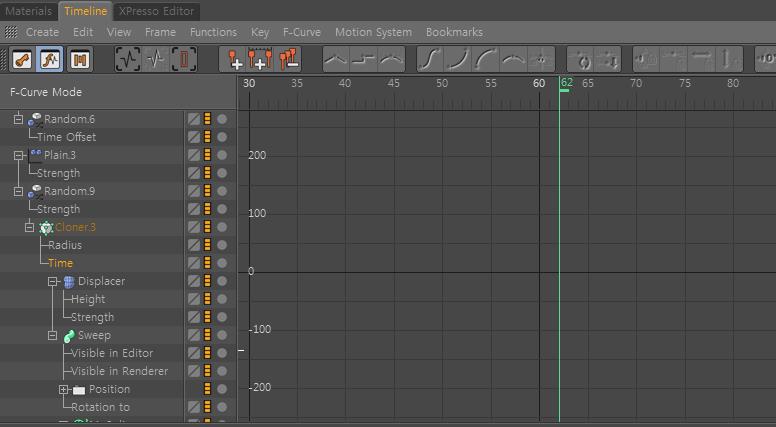
Task: Click the hatched grip icon left of Create
Action: coord(11,32)
